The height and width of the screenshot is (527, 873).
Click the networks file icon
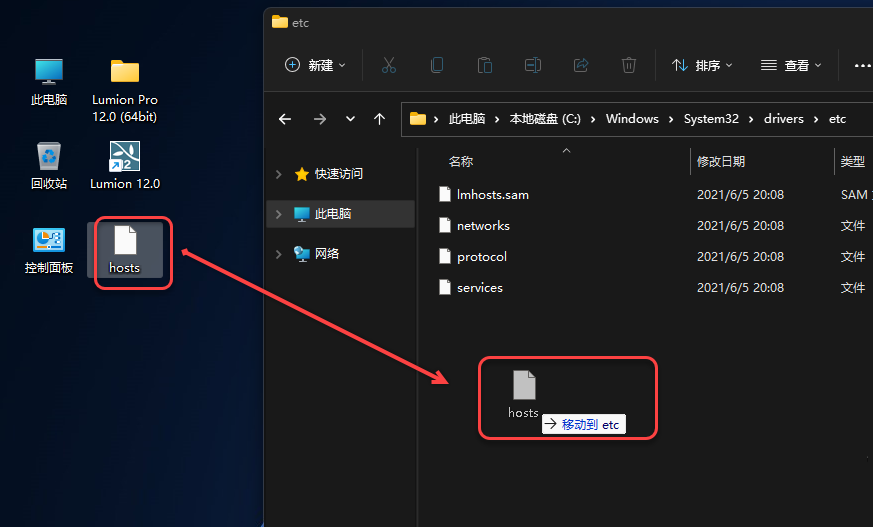(x=445, y=225)
